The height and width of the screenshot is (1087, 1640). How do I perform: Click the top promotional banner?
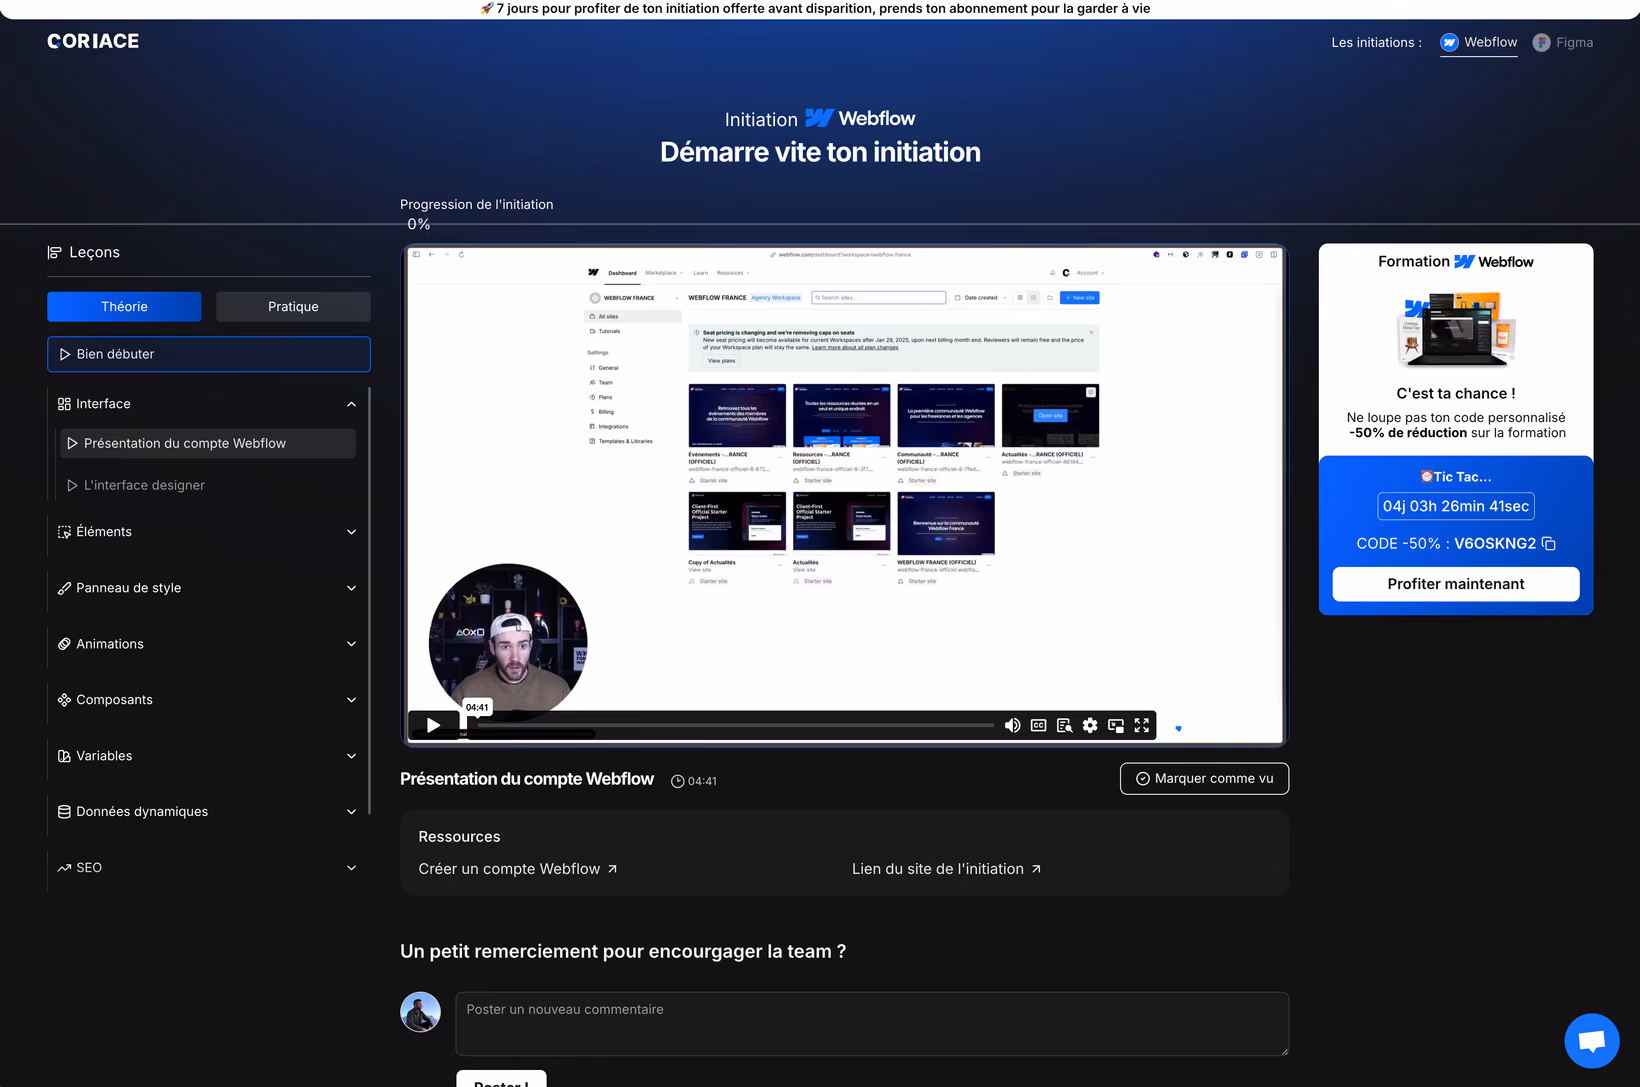[x=820, y=9]
